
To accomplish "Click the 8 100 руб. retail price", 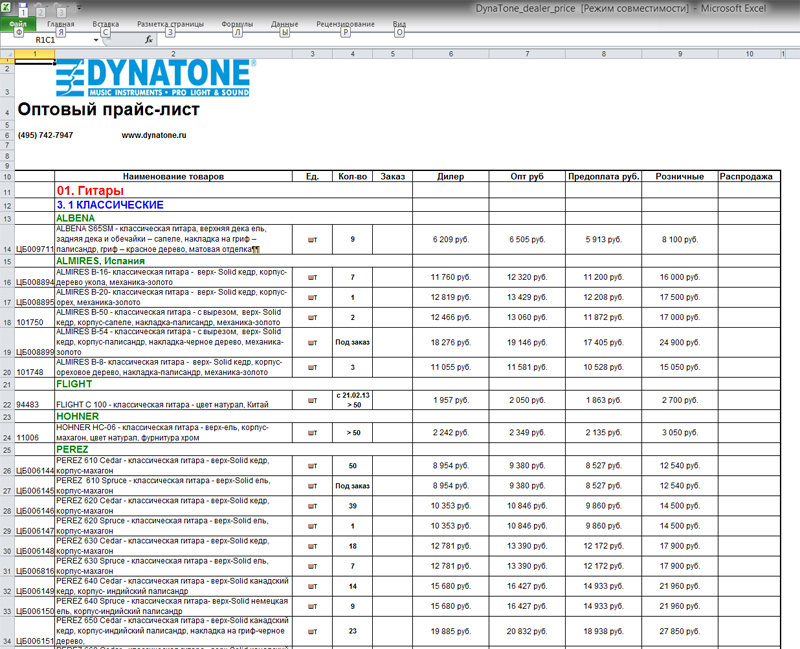I will tap(680, 239).
